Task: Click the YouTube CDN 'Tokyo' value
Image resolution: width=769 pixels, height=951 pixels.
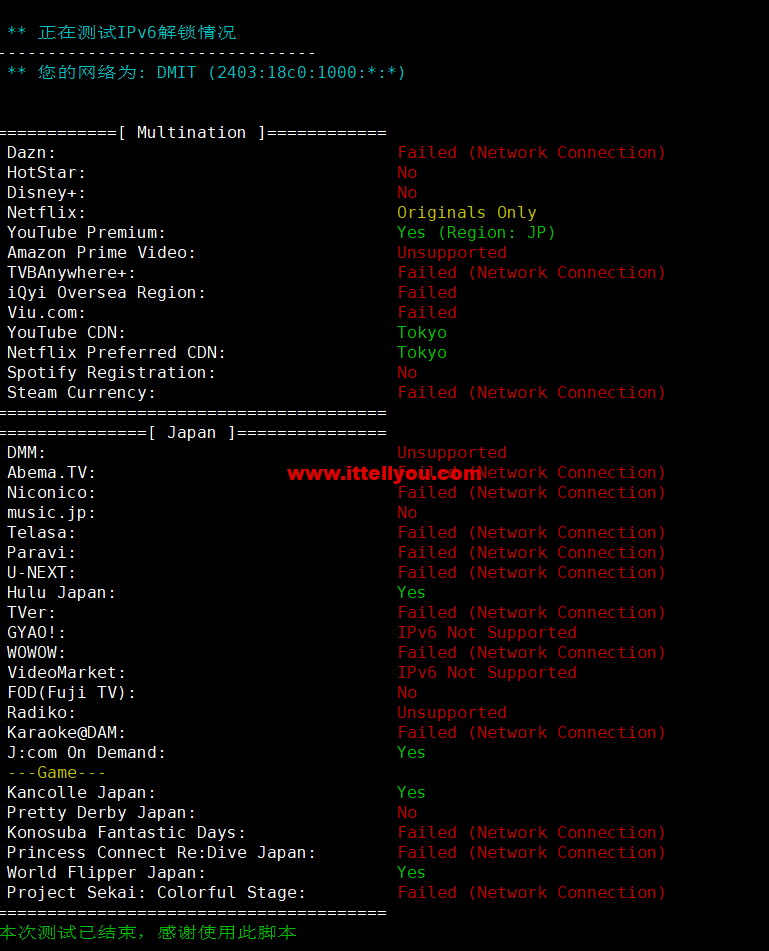Action: [421, 332]
